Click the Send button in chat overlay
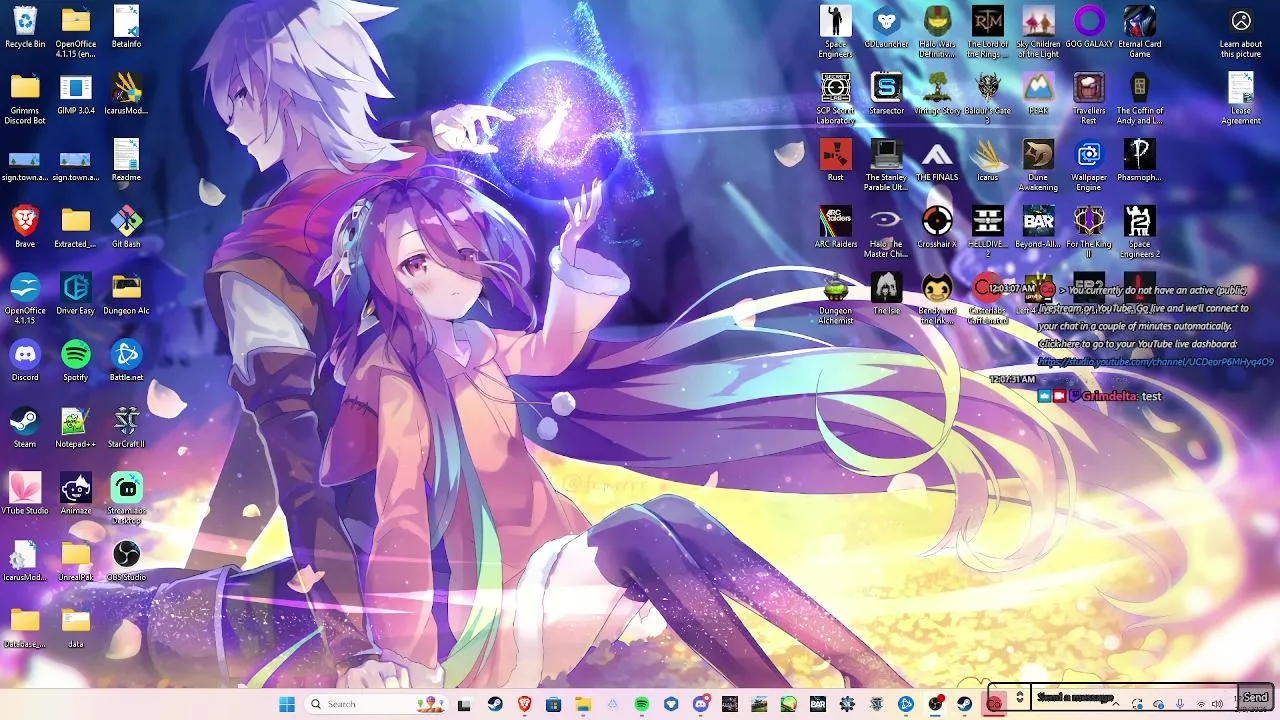 (x=1255, y=697)
